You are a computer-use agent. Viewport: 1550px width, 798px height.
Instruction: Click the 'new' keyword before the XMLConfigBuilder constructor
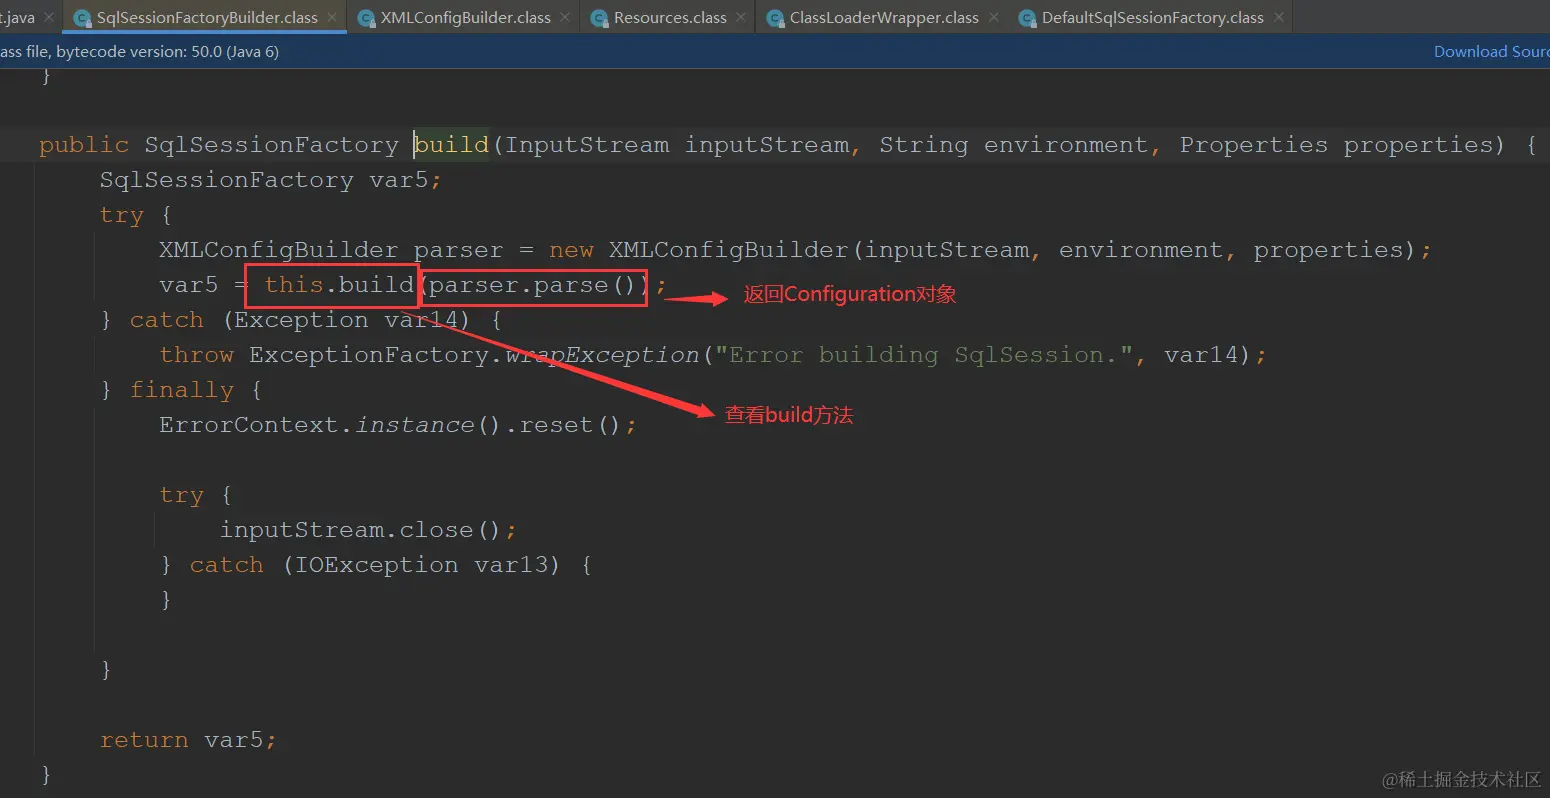click(572, 250)
